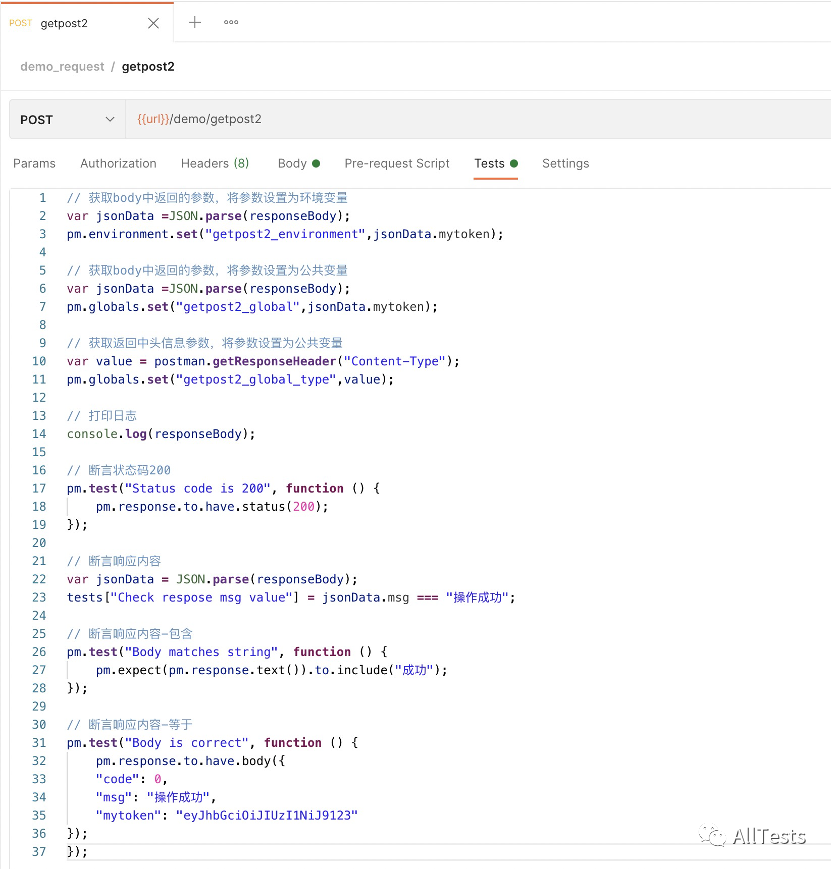
Task: Open a new request tab with plus icon
Action: [x=195, y=22]
